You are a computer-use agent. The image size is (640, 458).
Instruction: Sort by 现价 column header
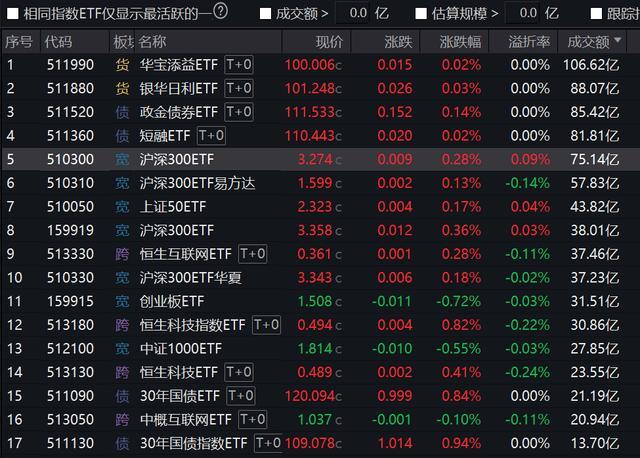(329, 42)
